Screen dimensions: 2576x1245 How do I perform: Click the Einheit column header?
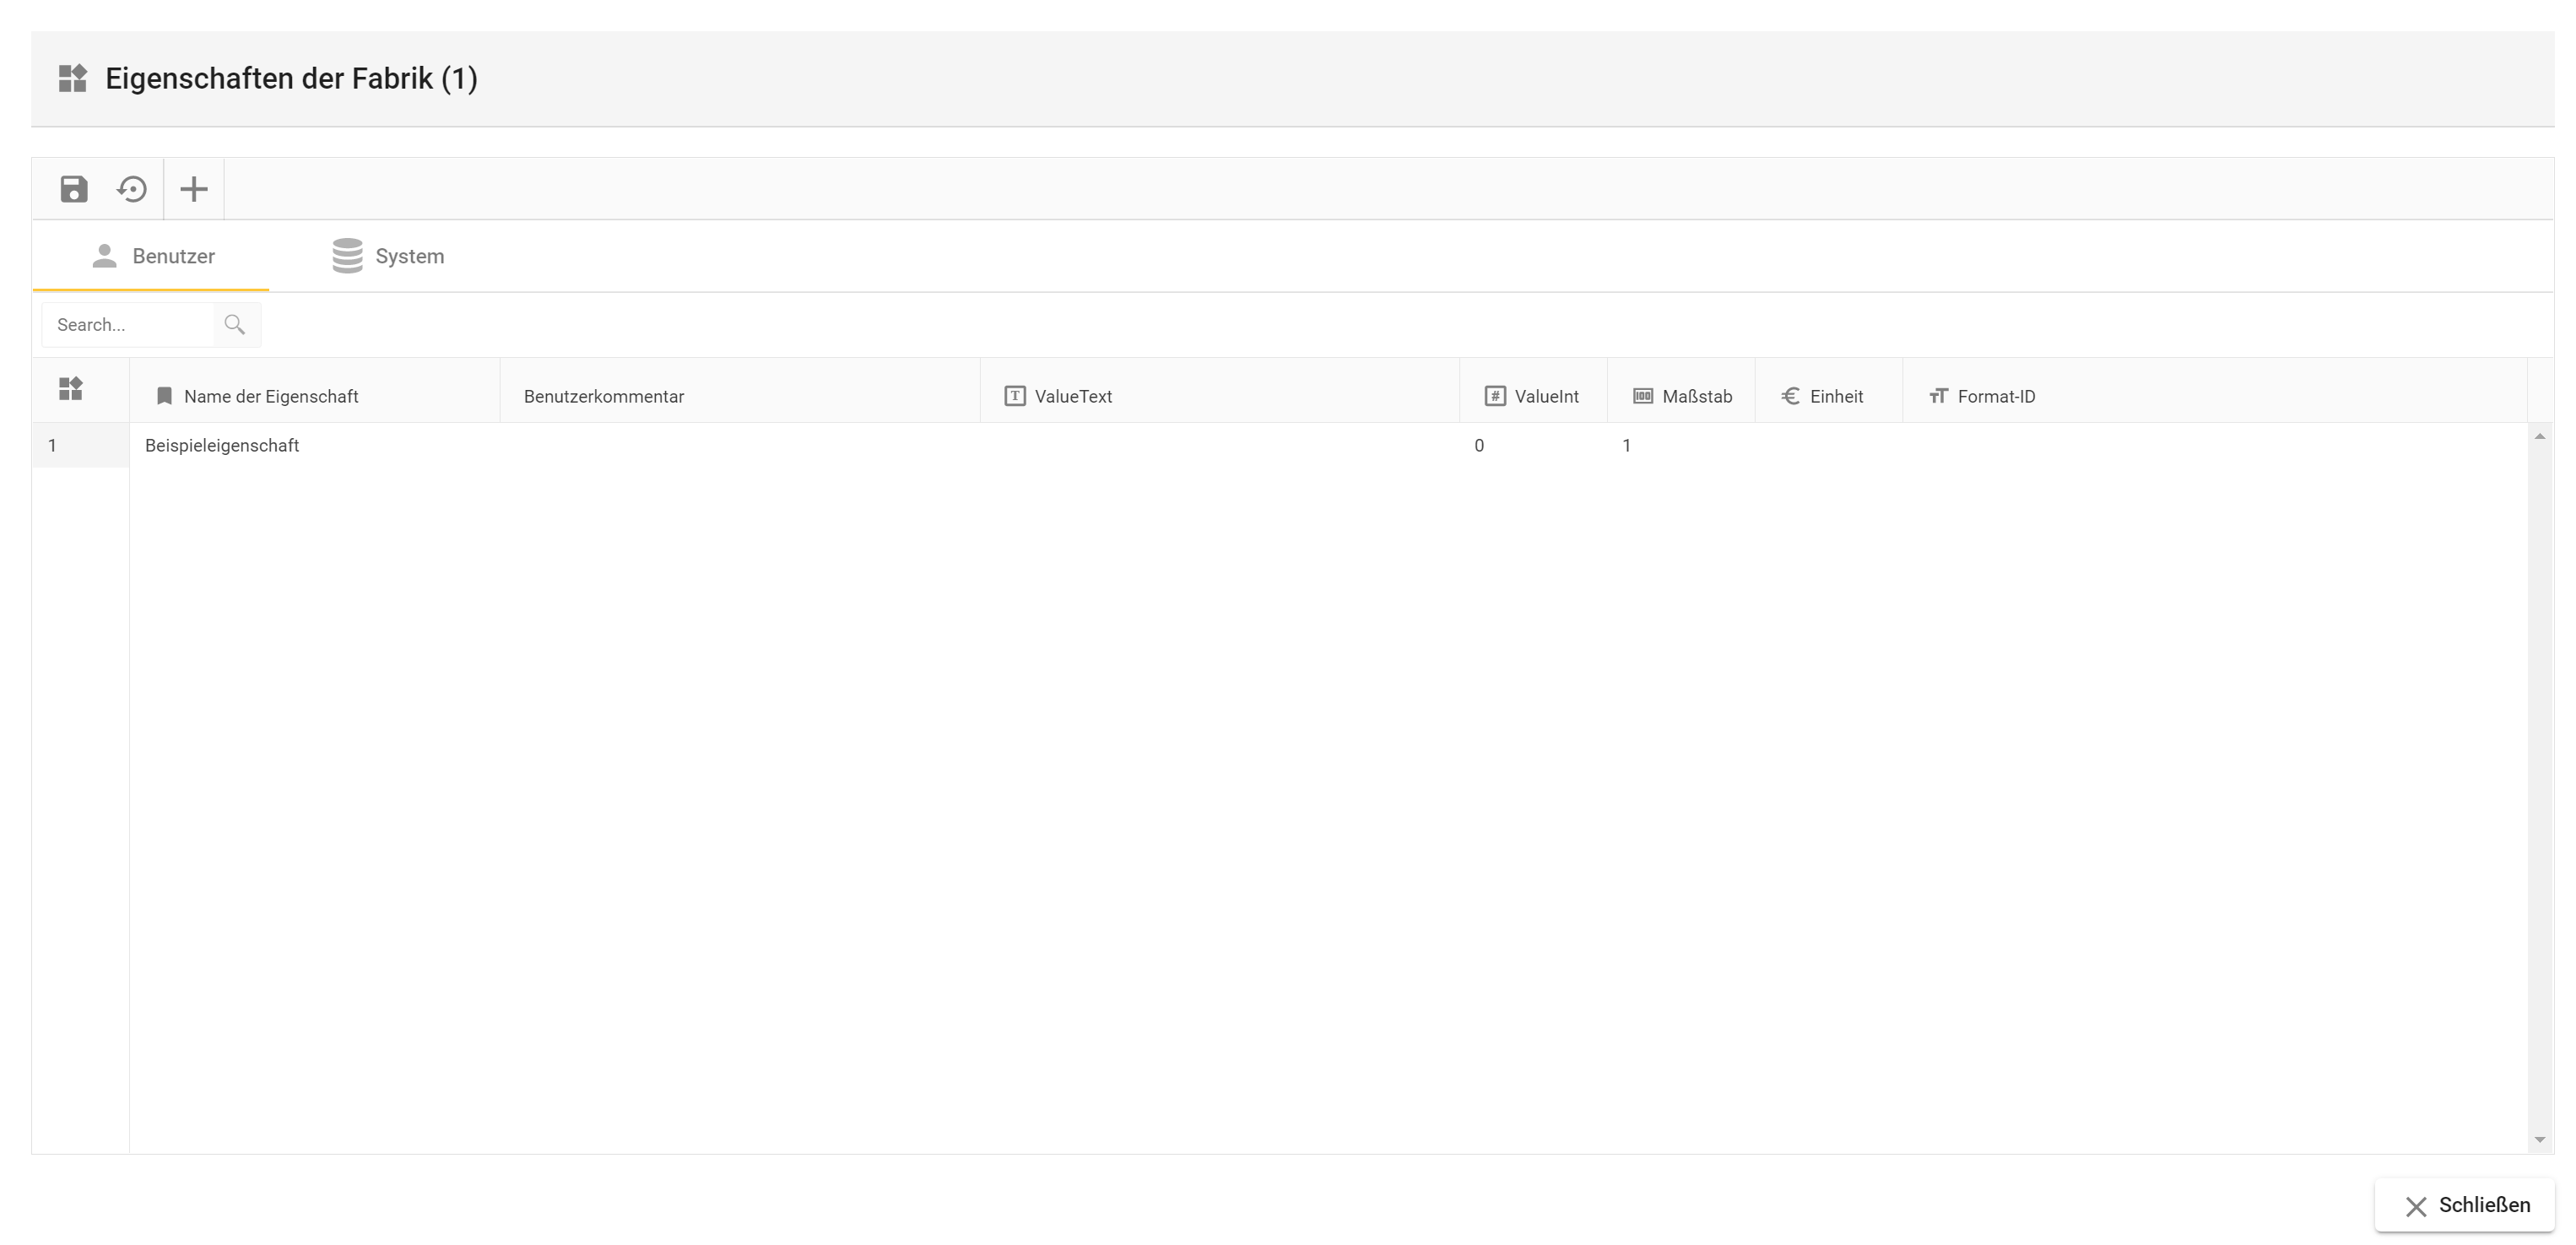point(1836,396)
